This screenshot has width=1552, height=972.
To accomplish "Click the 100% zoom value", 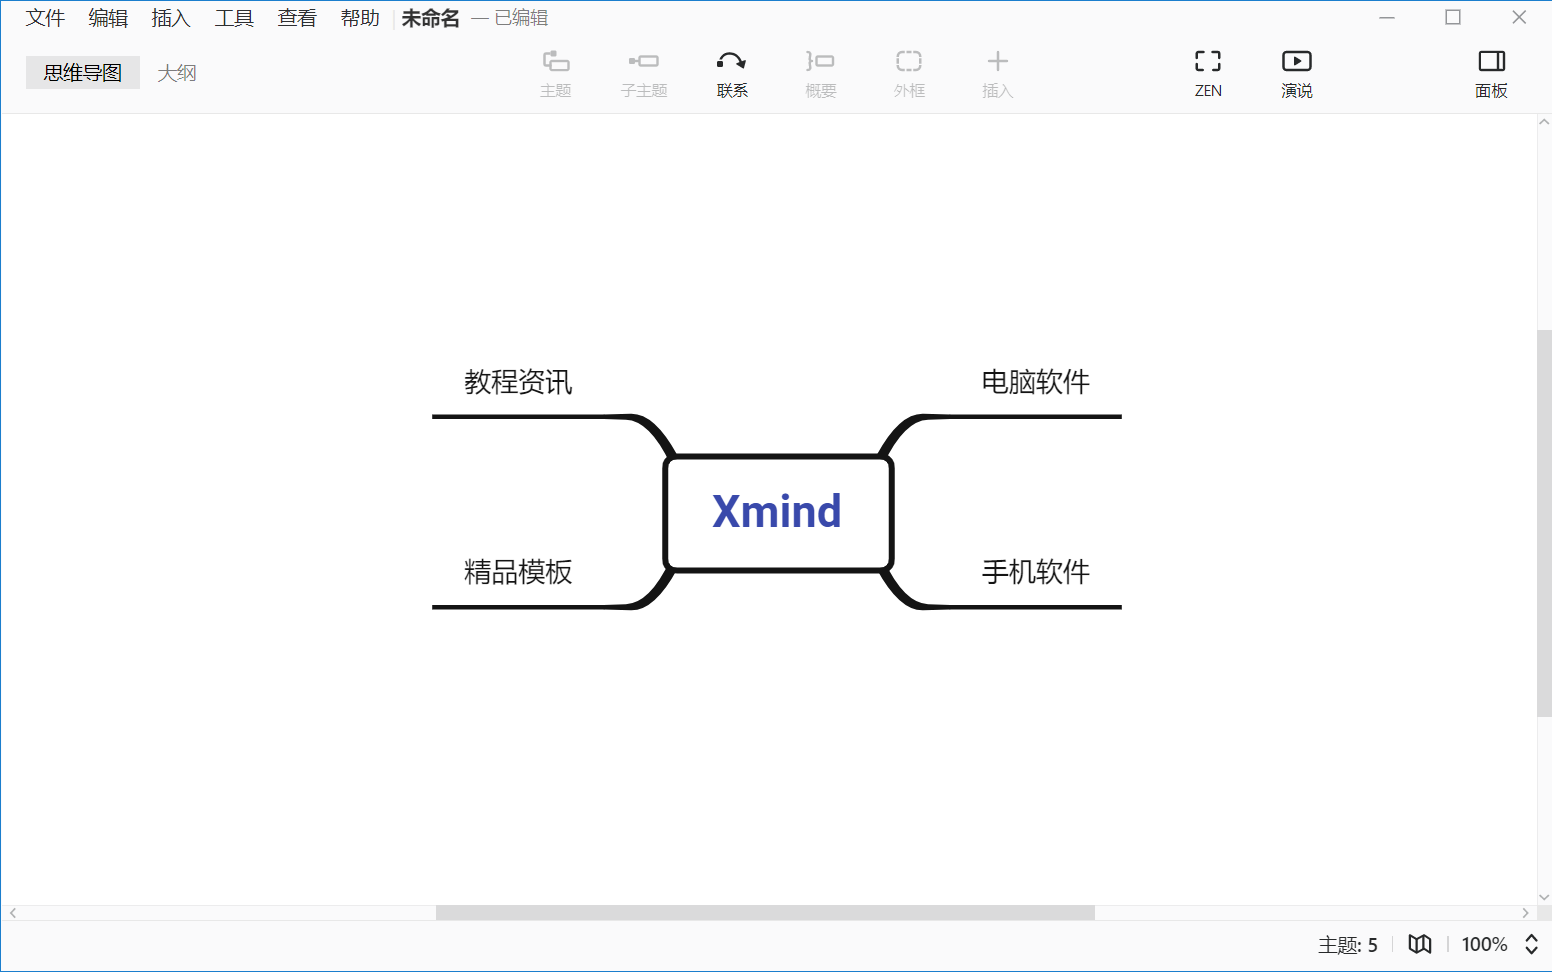I will (1484, 944).
